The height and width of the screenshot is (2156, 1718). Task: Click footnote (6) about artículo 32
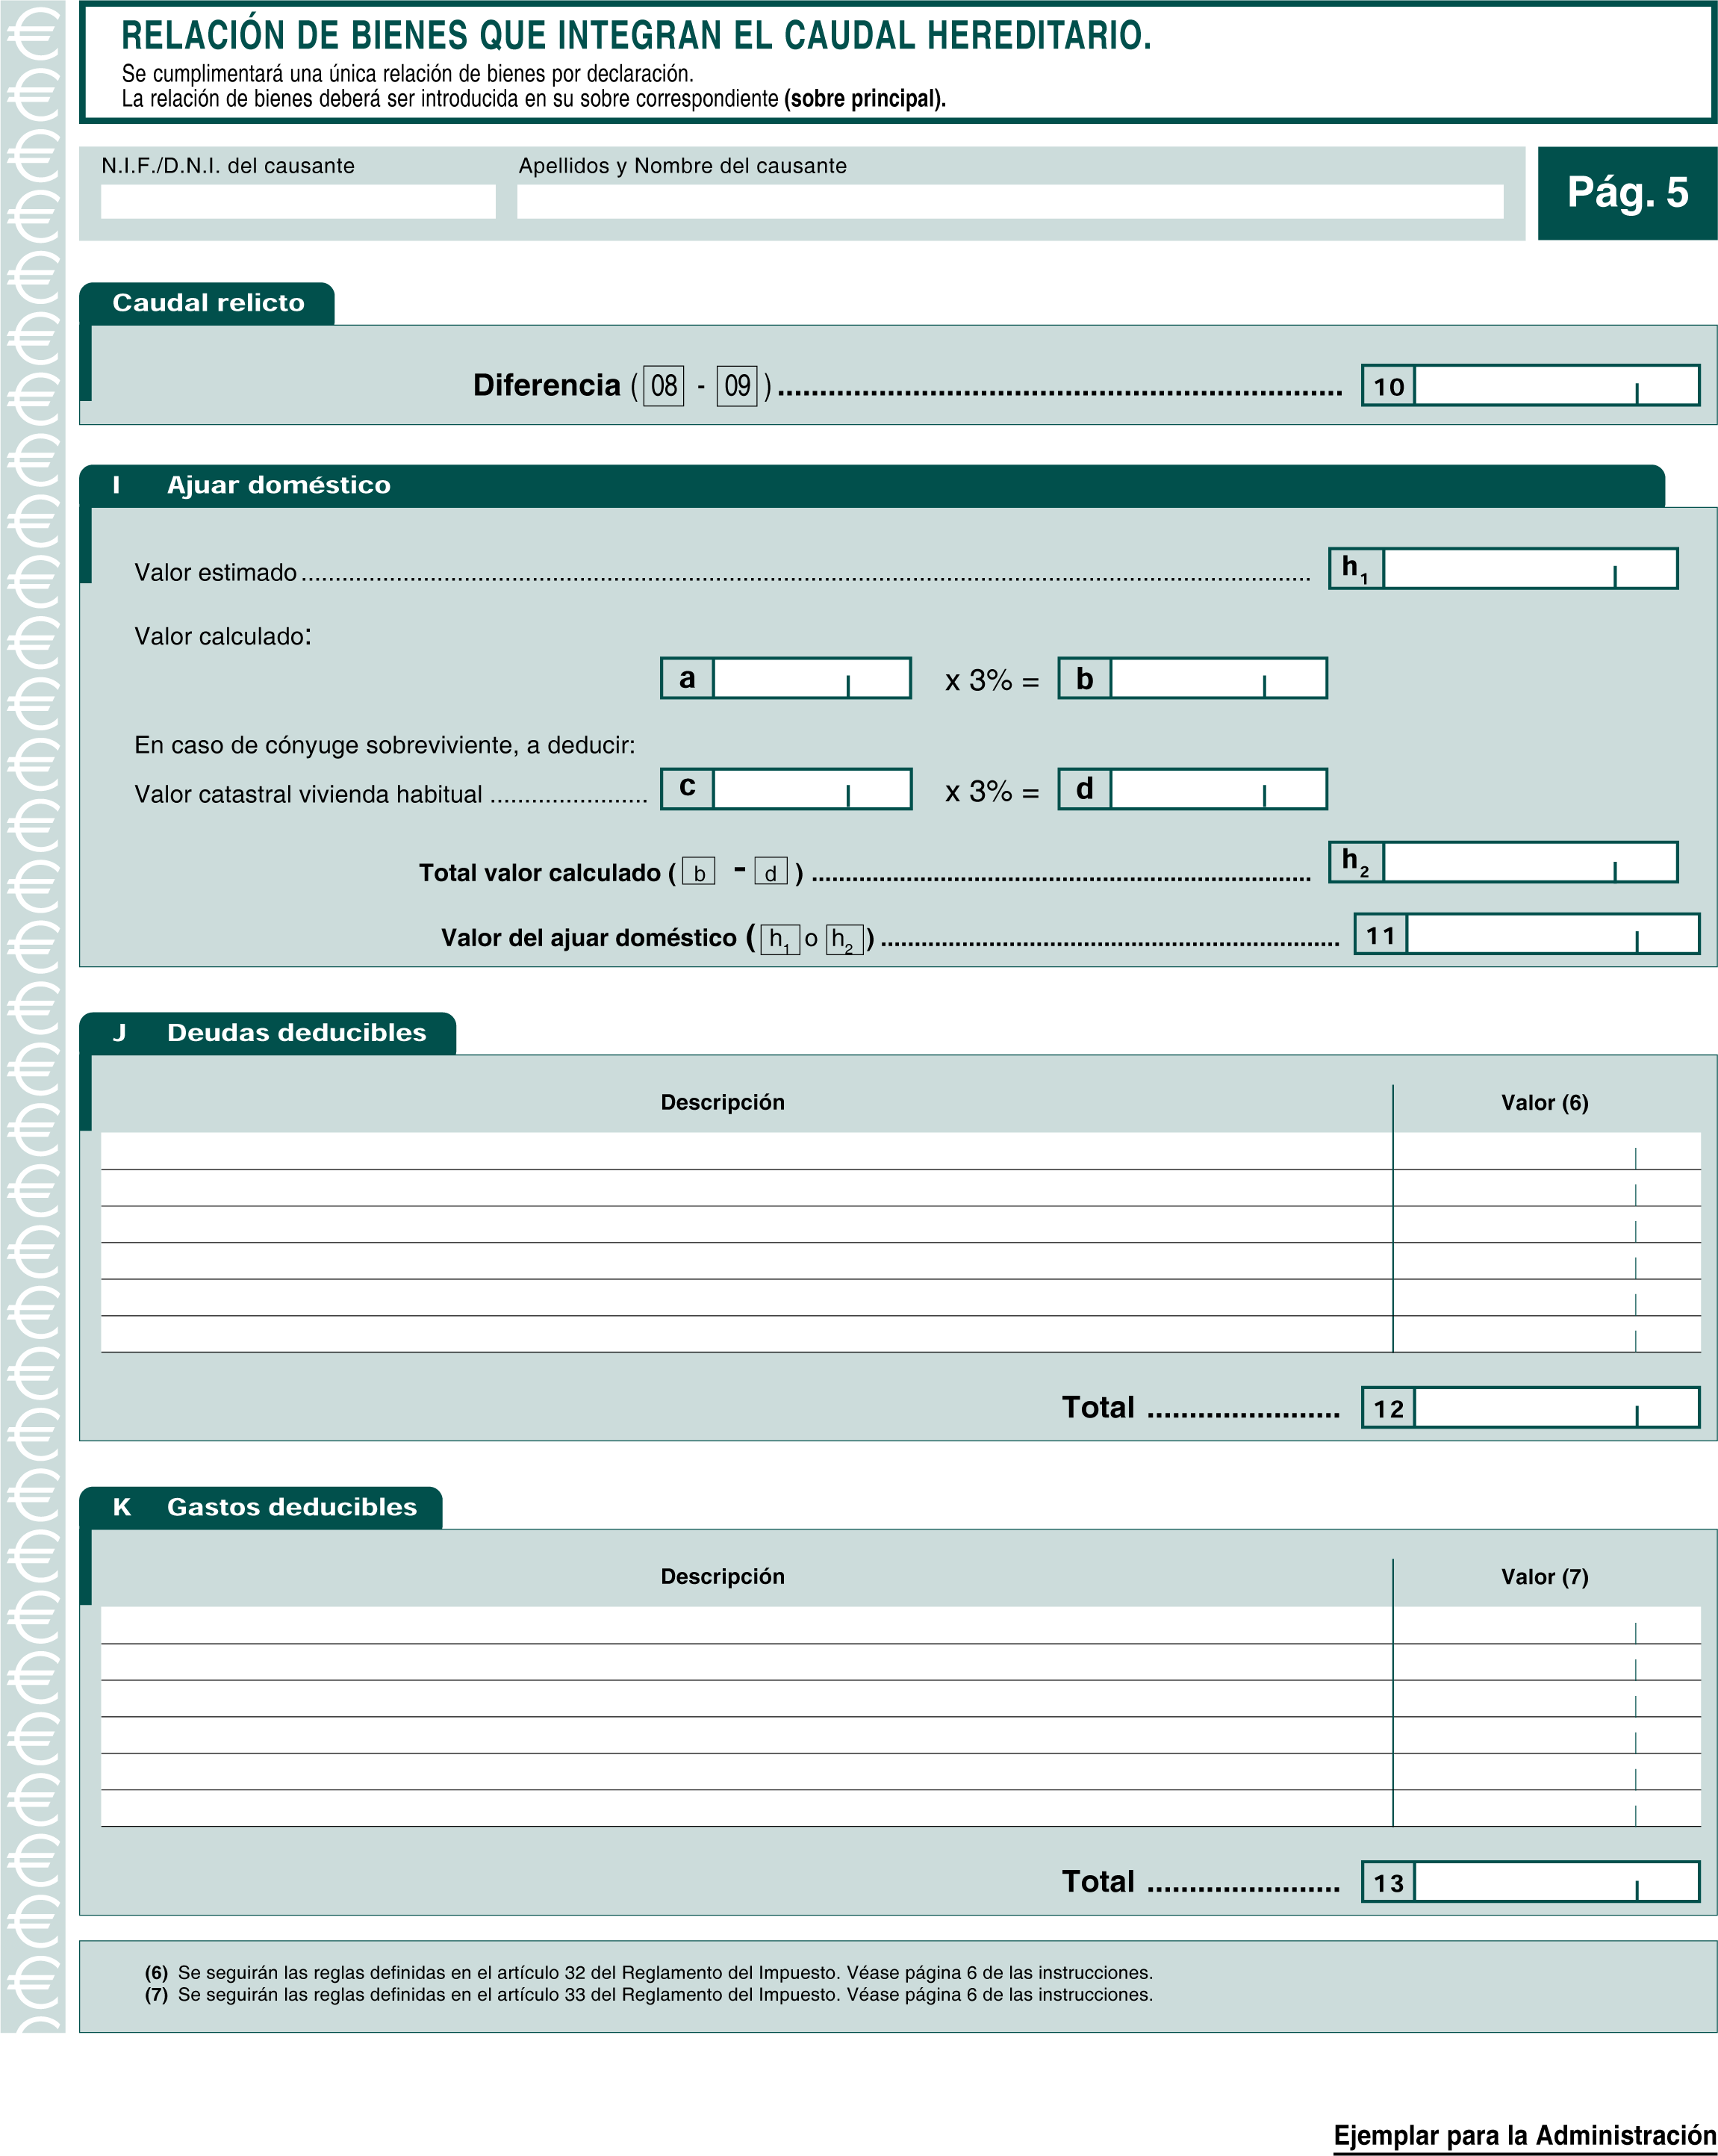(649, 1972)
